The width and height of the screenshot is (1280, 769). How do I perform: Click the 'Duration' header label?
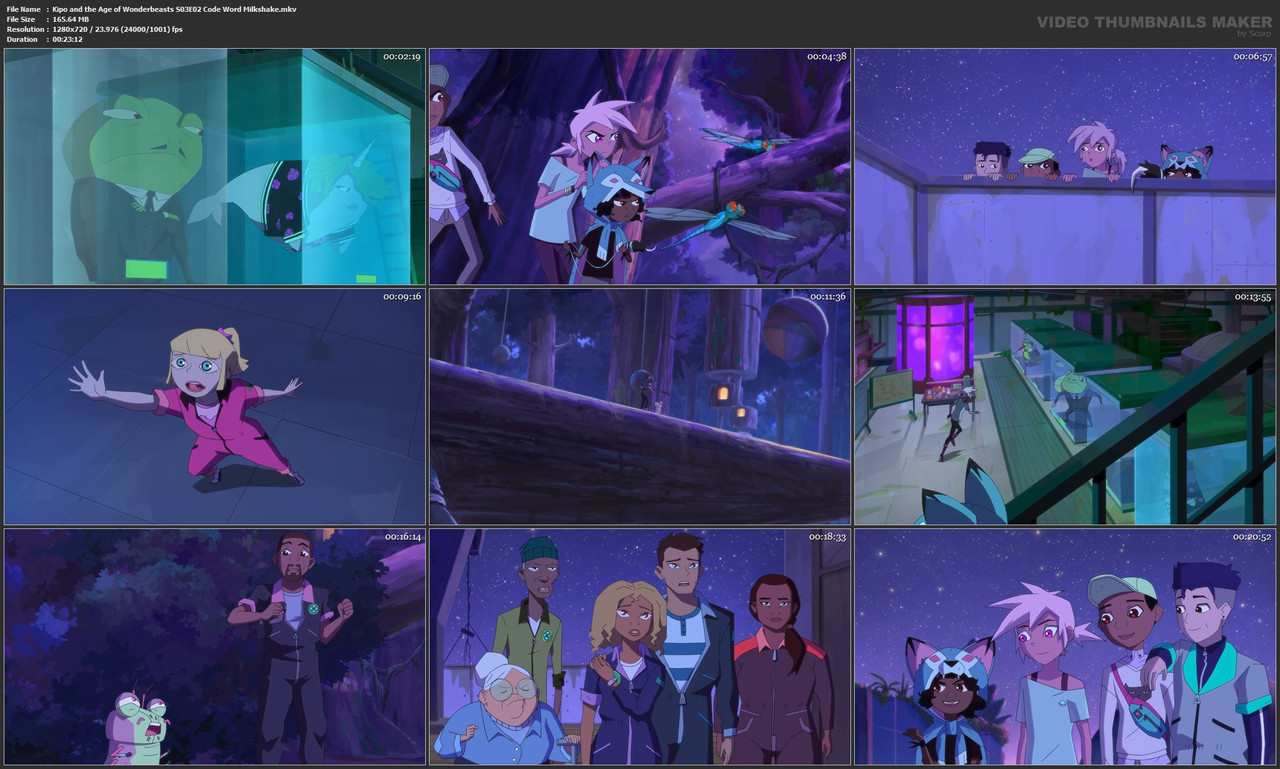tap(21, 39)
